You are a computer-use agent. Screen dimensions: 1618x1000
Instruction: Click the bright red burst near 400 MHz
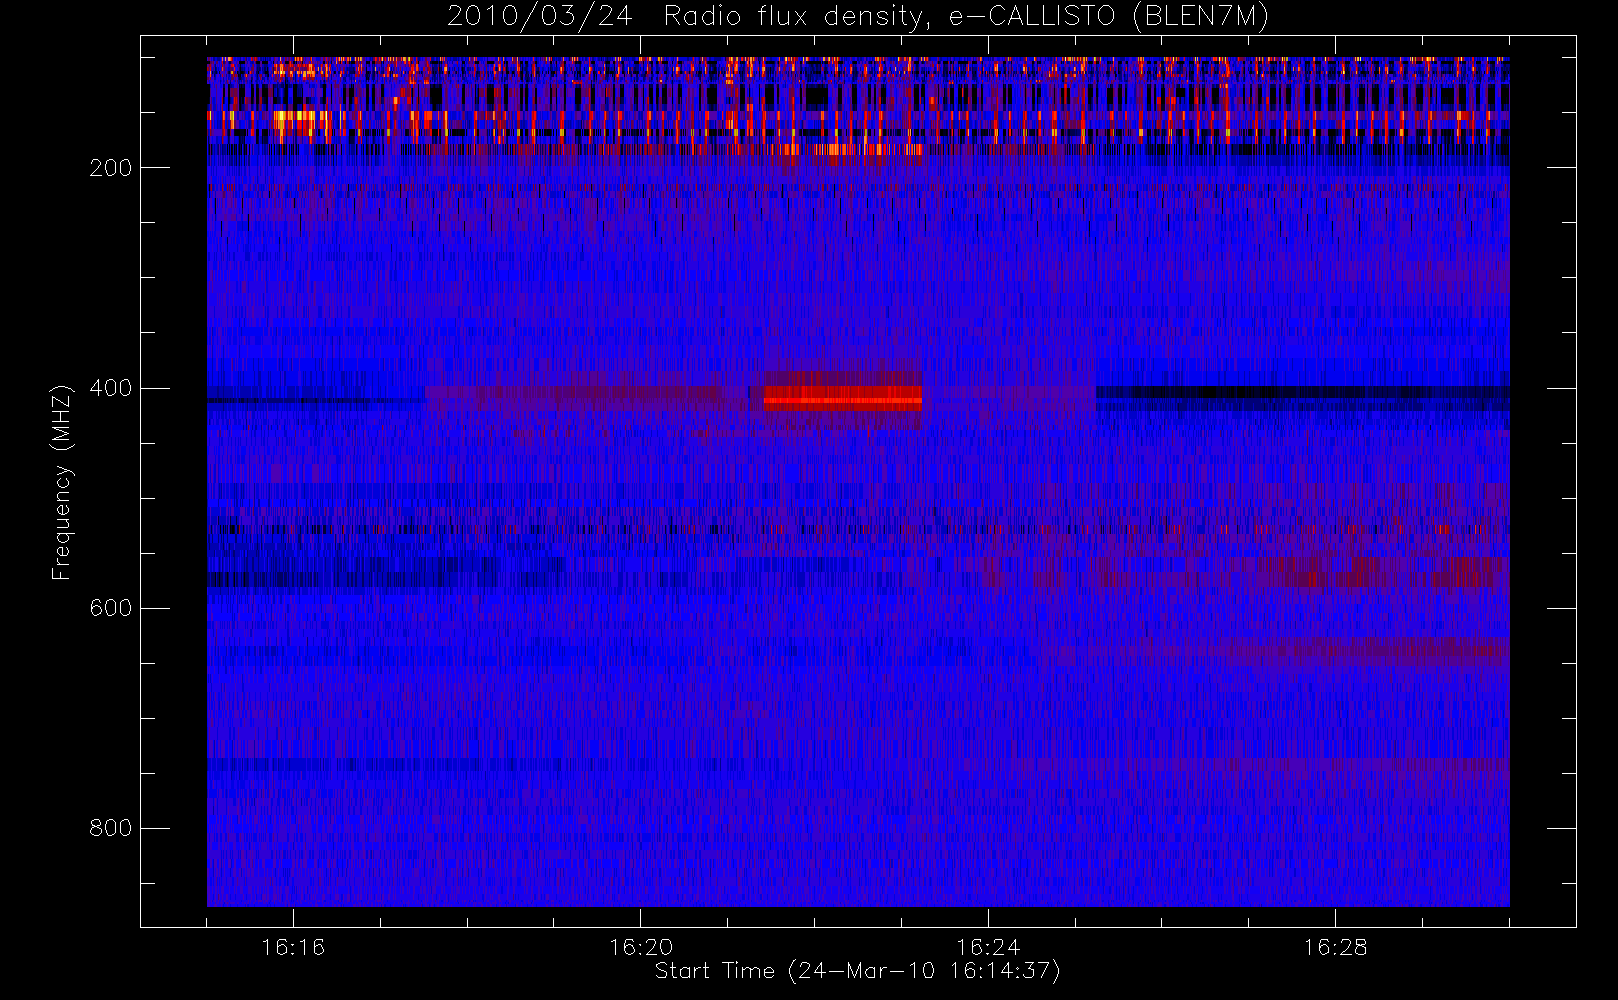tap(842, 399)
